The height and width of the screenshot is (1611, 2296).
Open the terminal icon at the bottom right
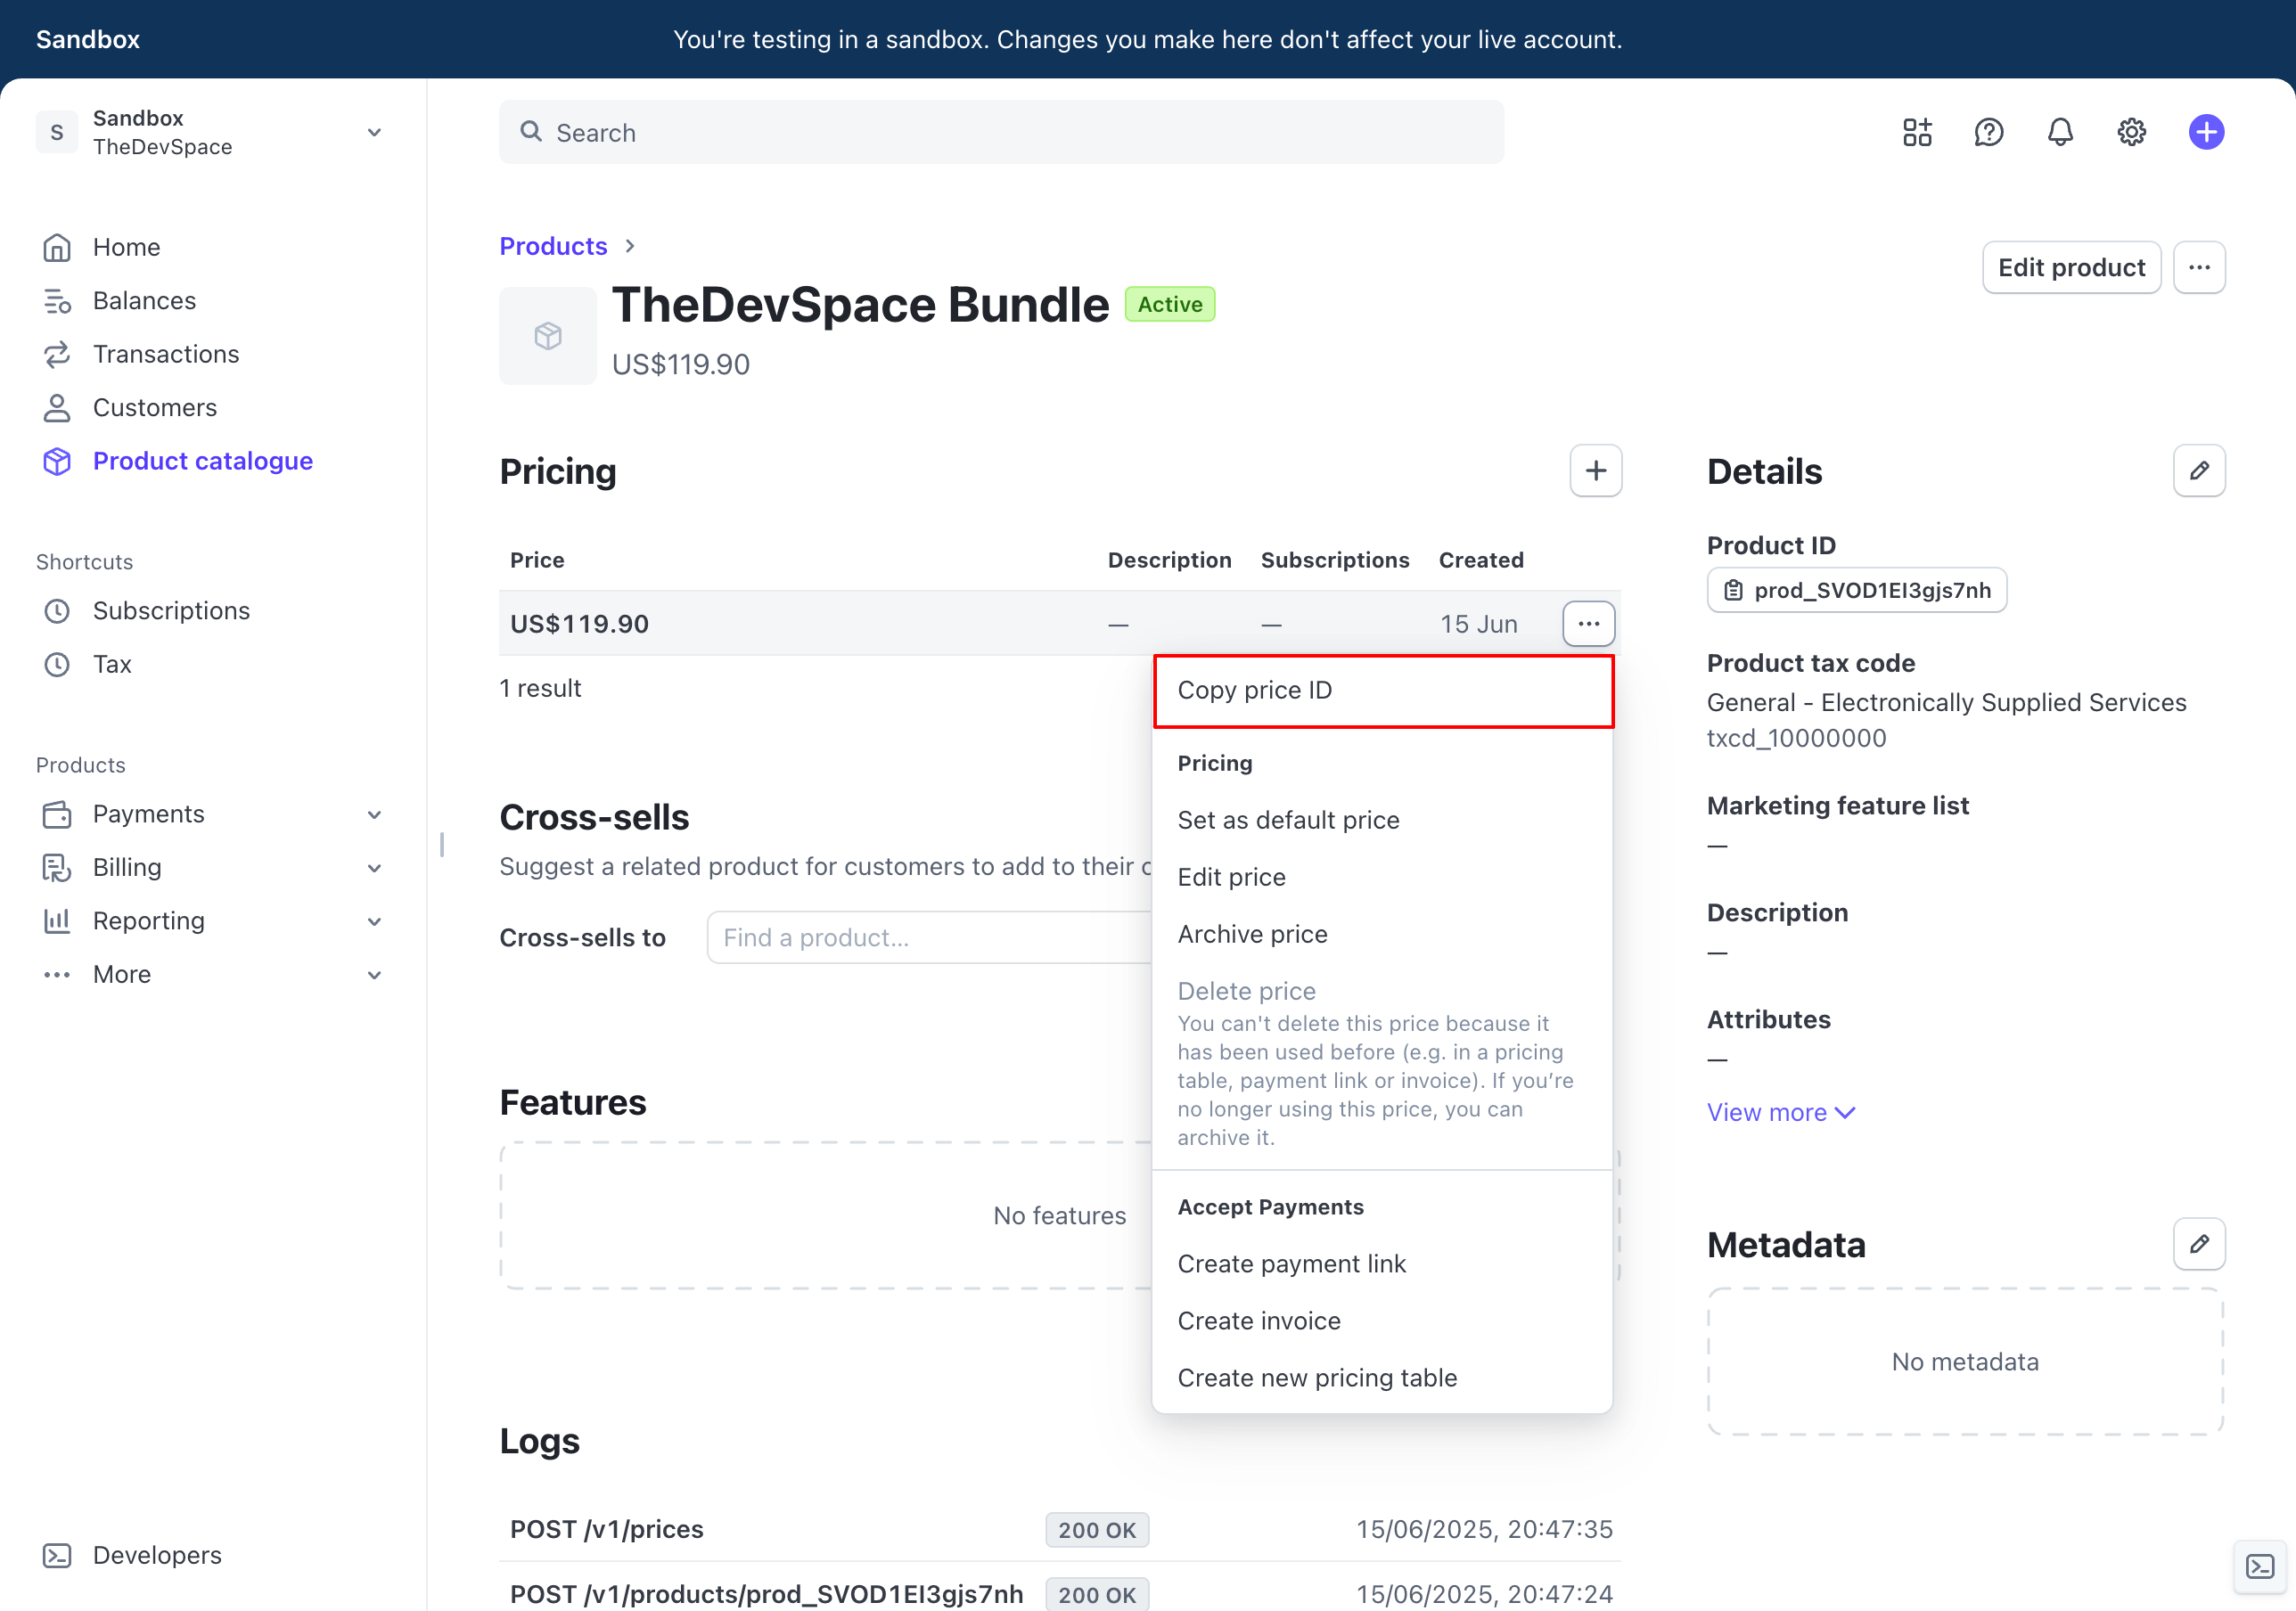coord(2260,1566)
